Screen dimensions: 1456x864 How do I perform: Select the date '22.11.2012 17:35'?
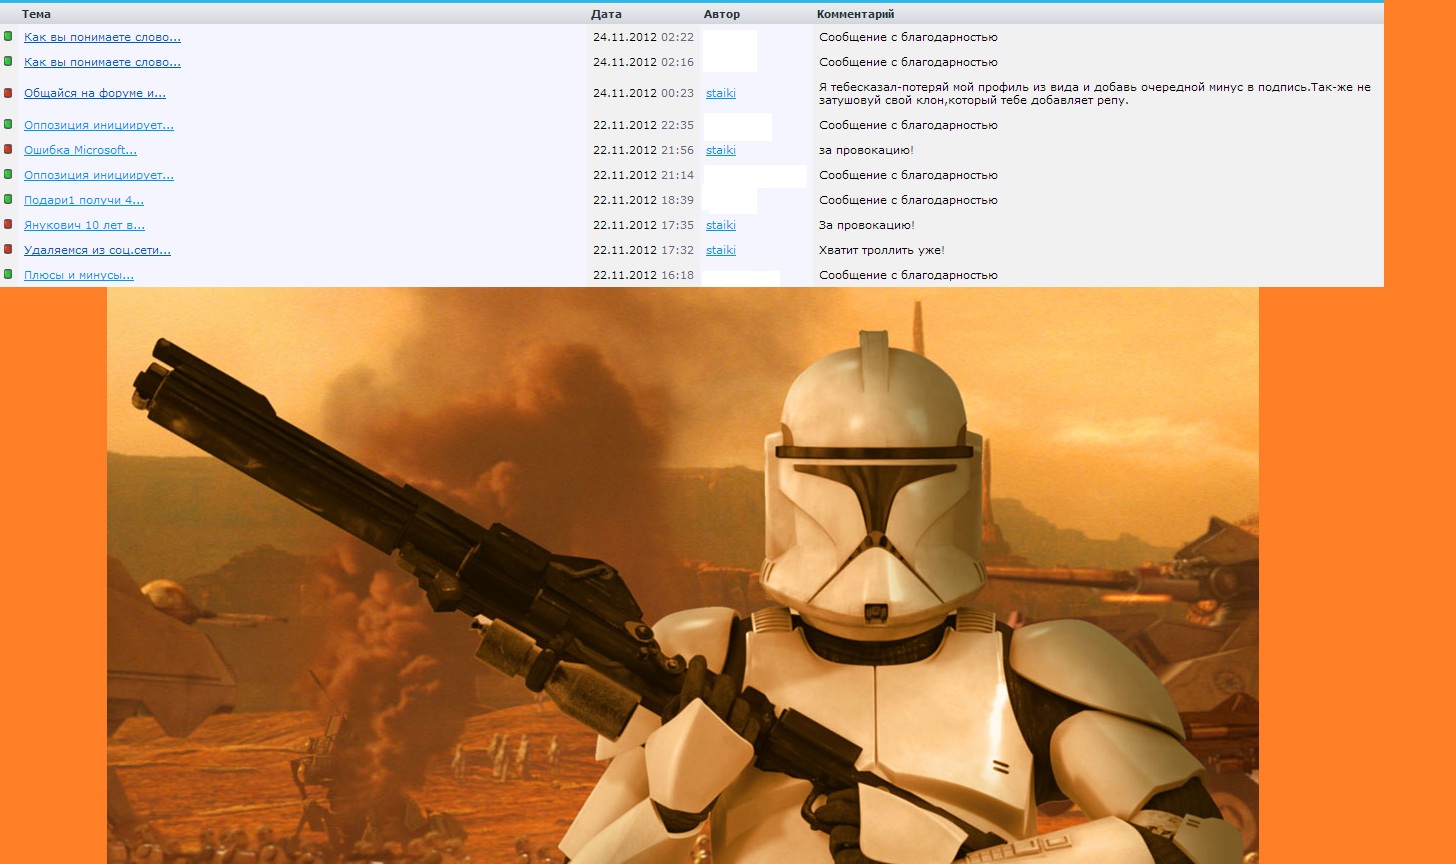pyautogui.click(x=643, y=225)
